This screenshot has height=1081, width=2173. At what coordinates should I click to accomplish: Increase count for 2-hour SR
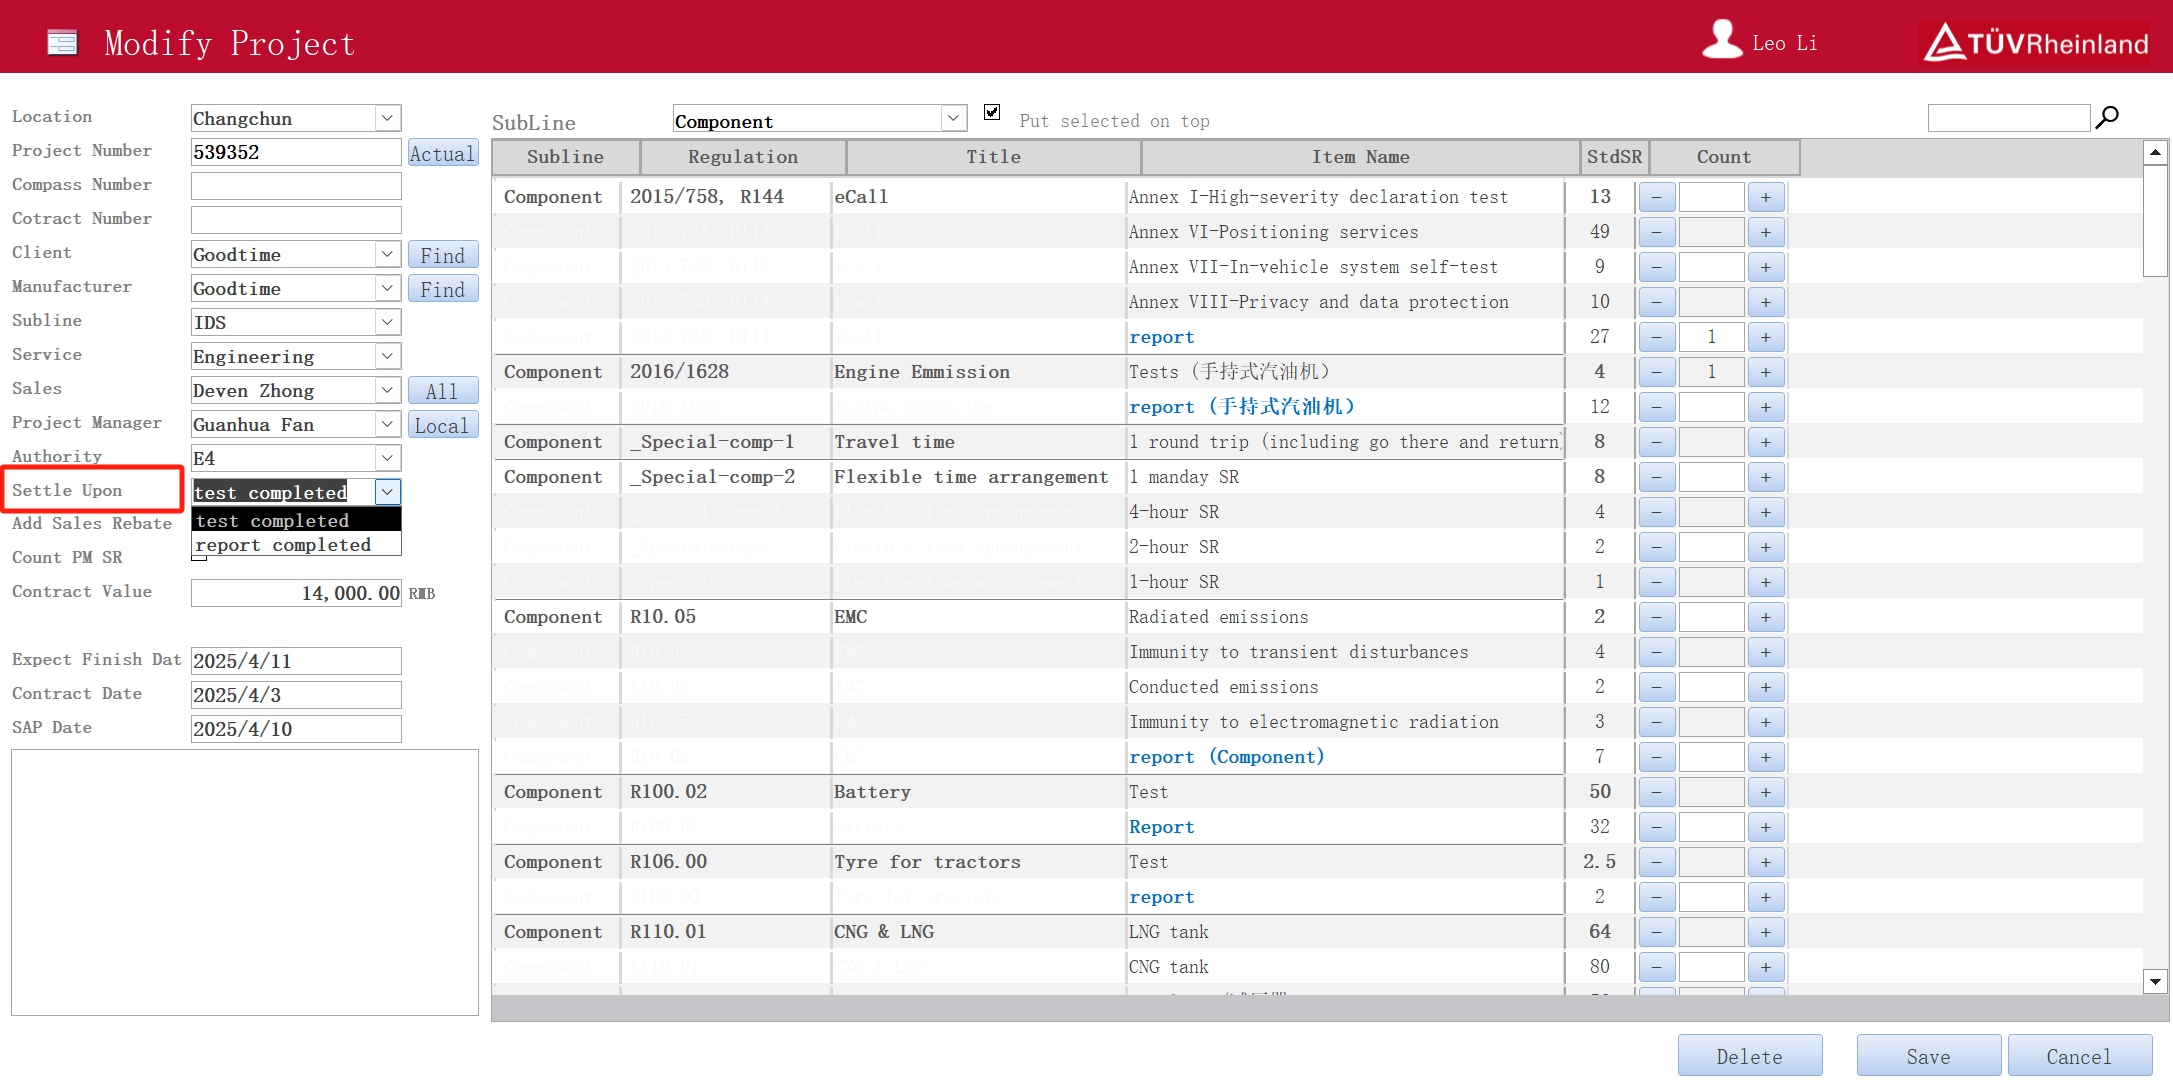click(1766, 547)
